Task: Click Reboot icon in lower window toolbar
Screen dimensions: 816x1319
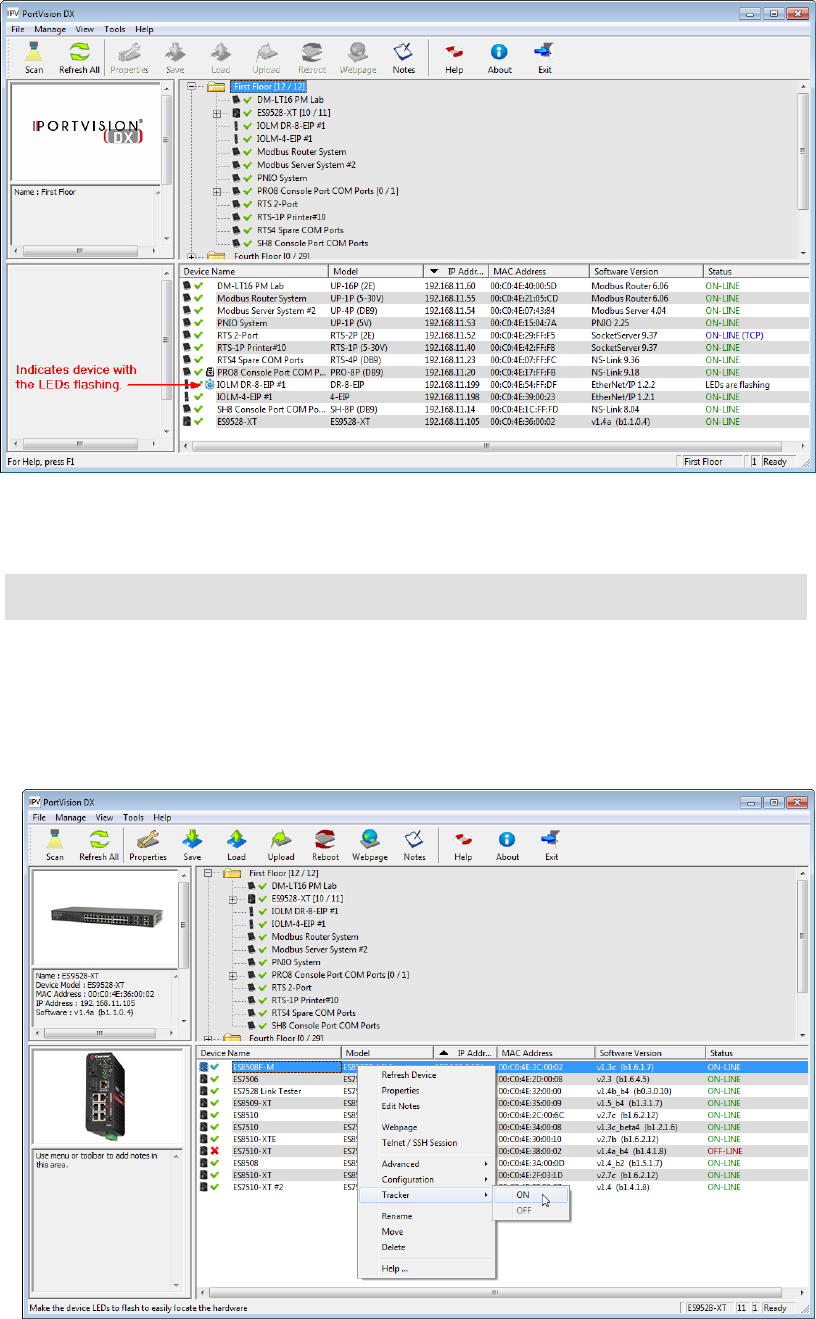Action: click(324, 839)
